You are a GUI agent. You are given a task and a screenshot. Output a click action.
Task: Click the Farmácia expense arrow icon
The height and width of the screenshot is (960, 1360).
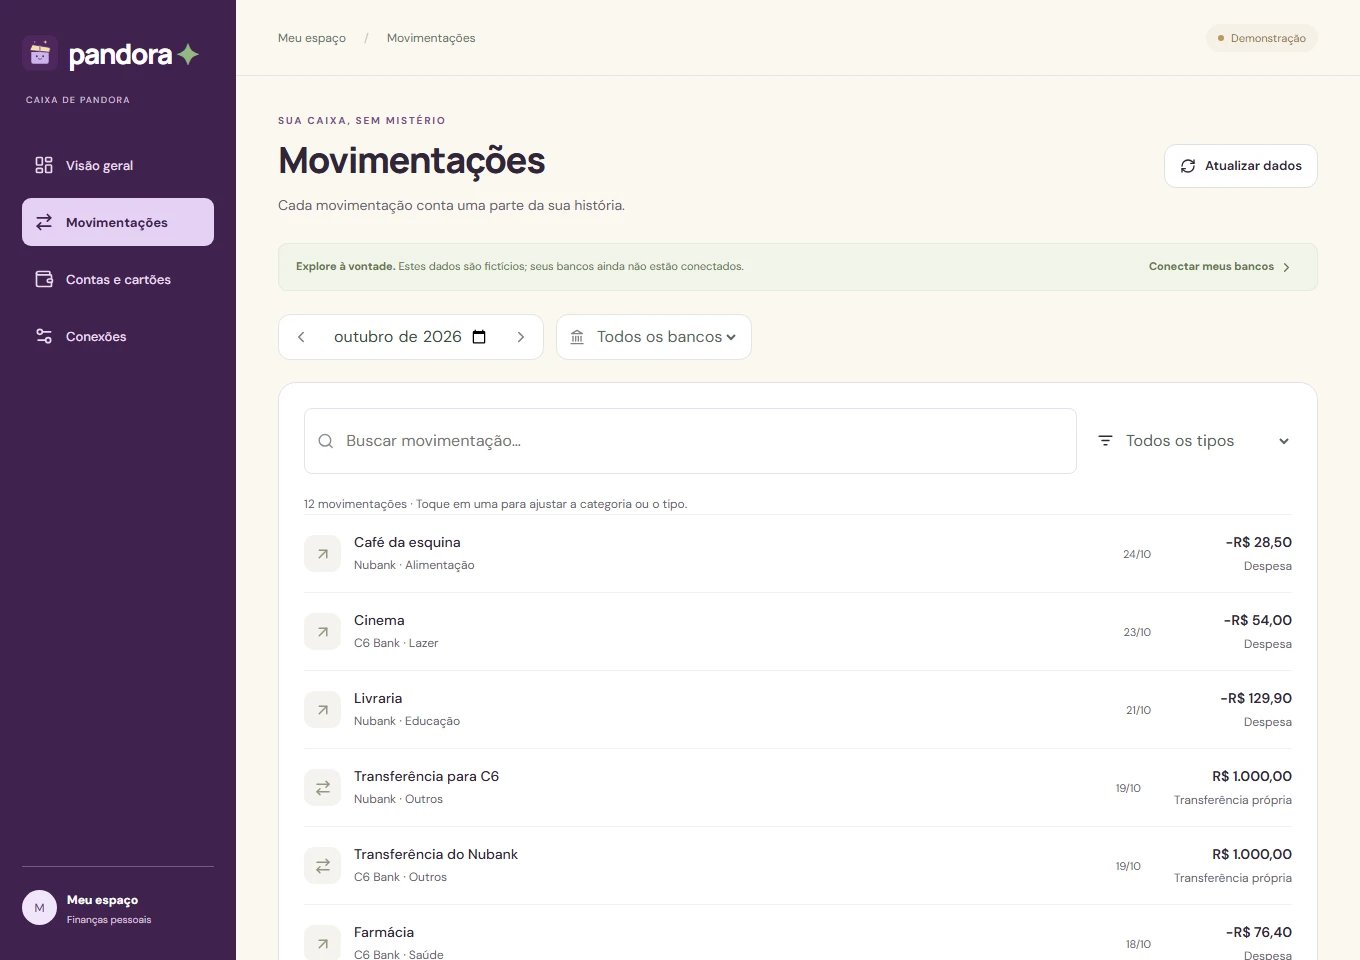(x=322, y=943)
